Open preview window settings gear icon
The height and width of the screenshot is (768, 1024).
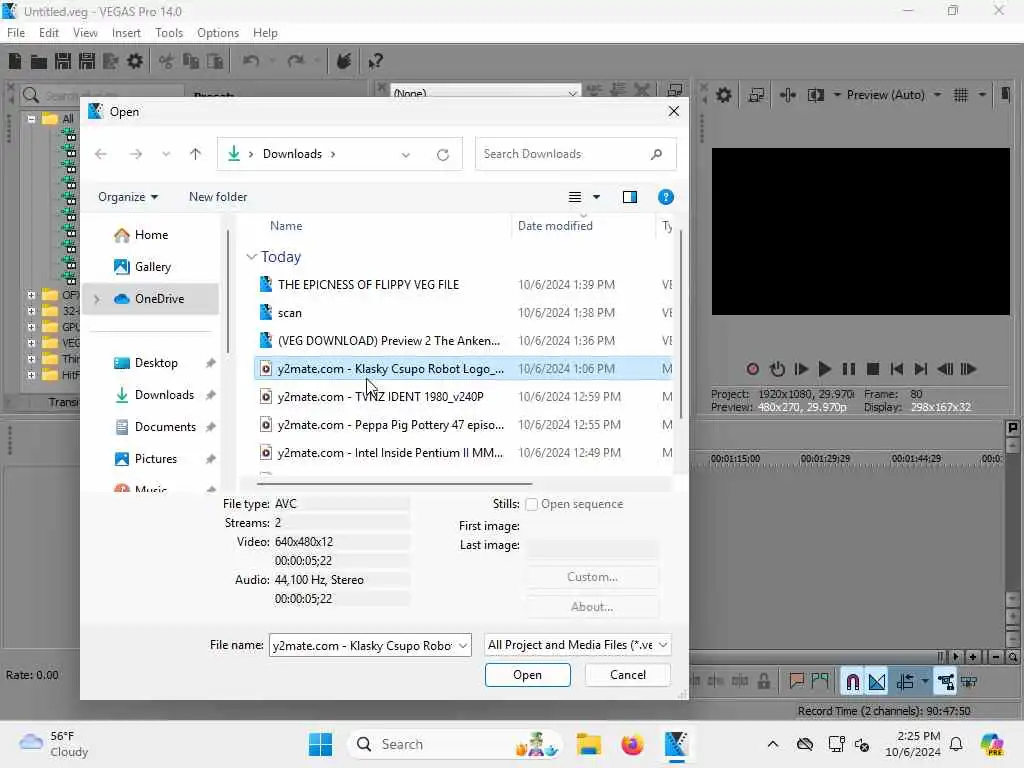[x=724, y=95]
